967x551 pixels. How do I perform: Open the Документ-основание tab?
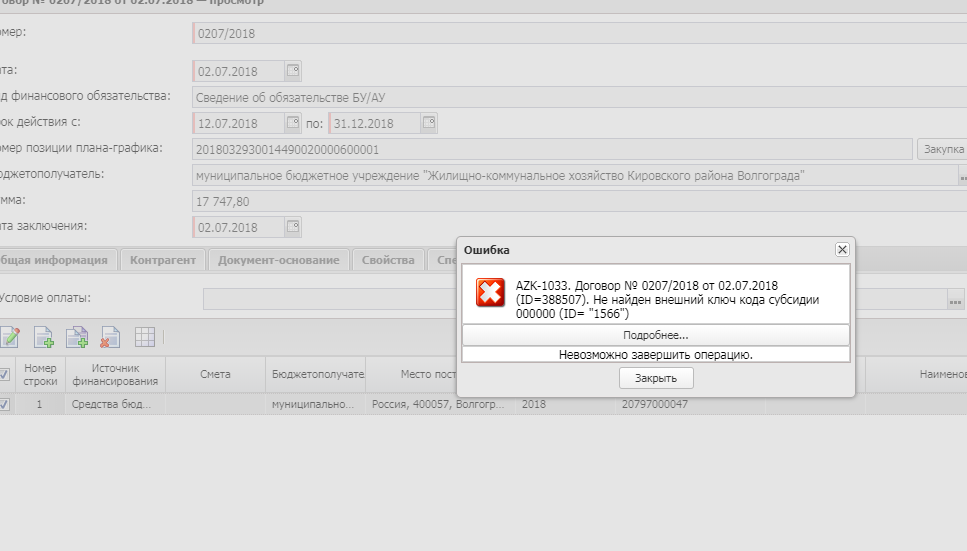279,260
